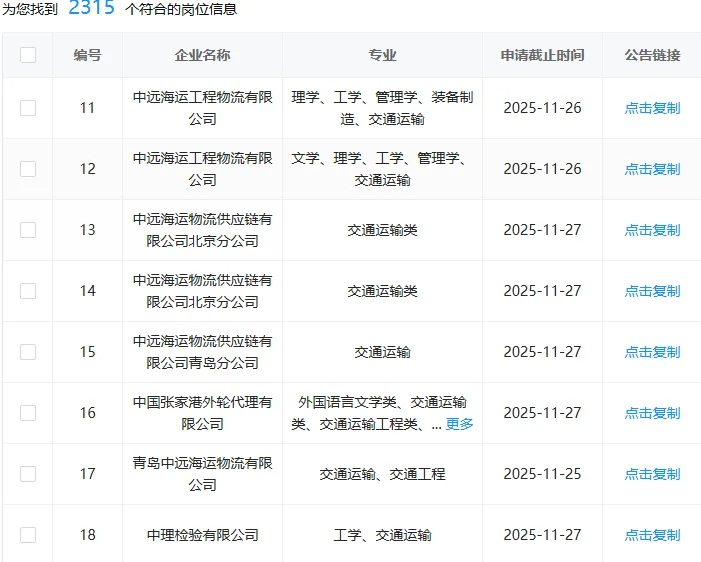Tick the checkbox for row 16
Viewport: 701px width, 562px height.
pyautogui.click(x=28, y=413)
